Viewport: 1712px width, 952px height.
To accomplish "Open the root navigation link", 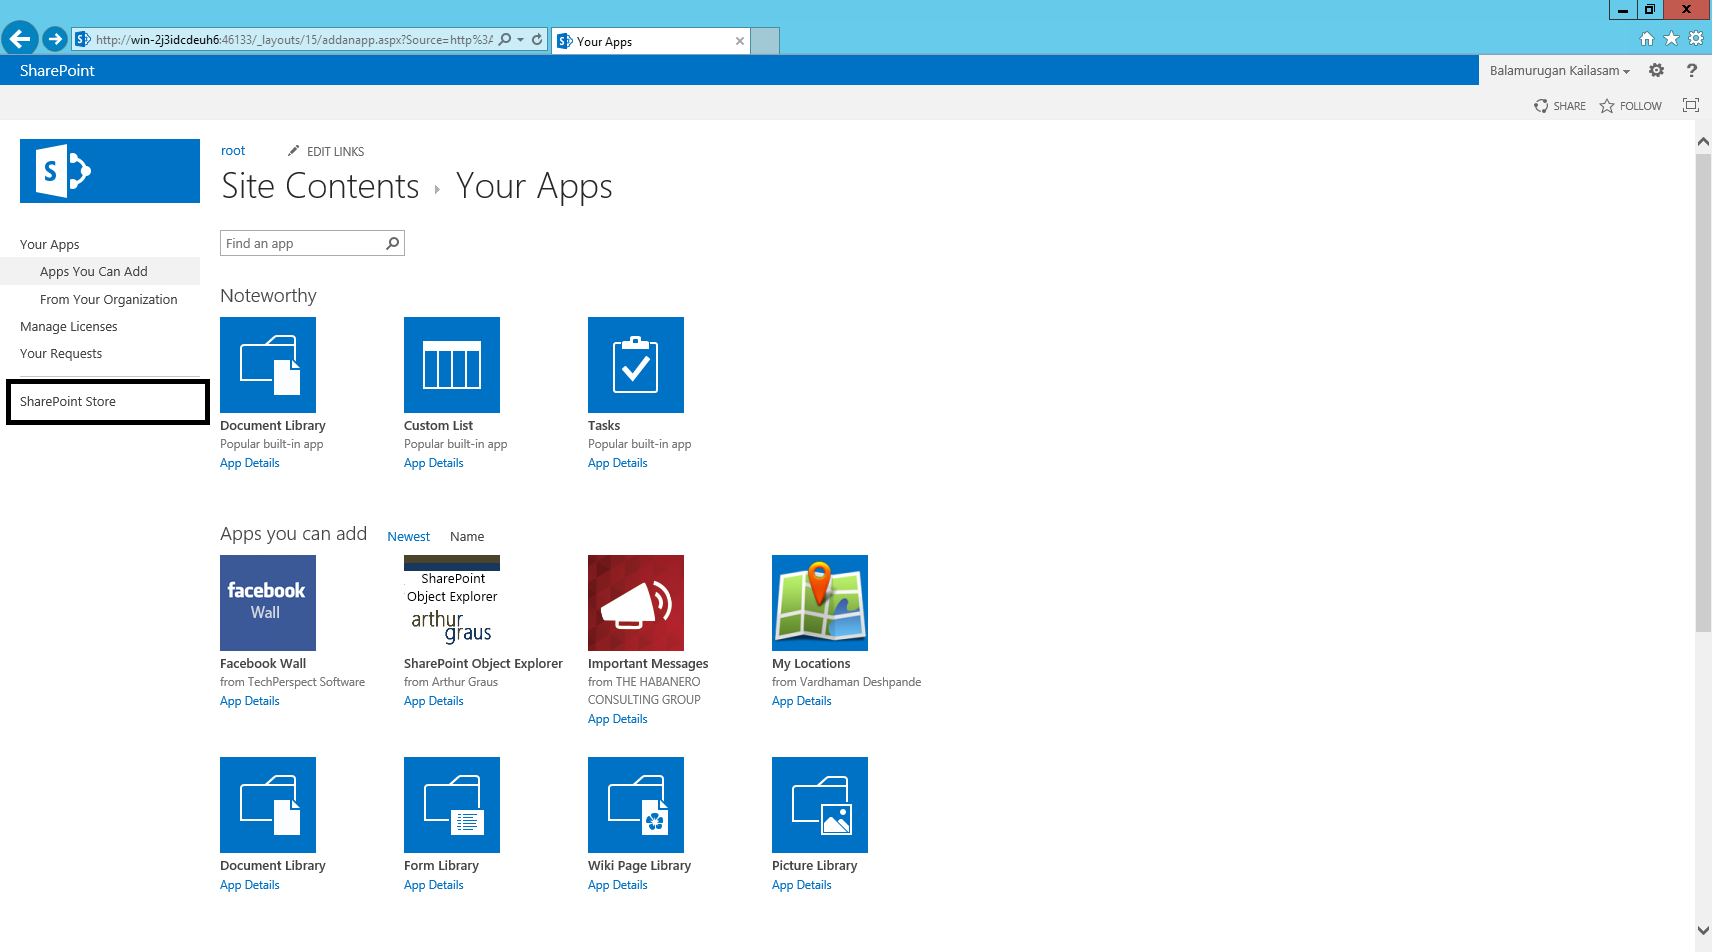I will click(x=233, y=151).
